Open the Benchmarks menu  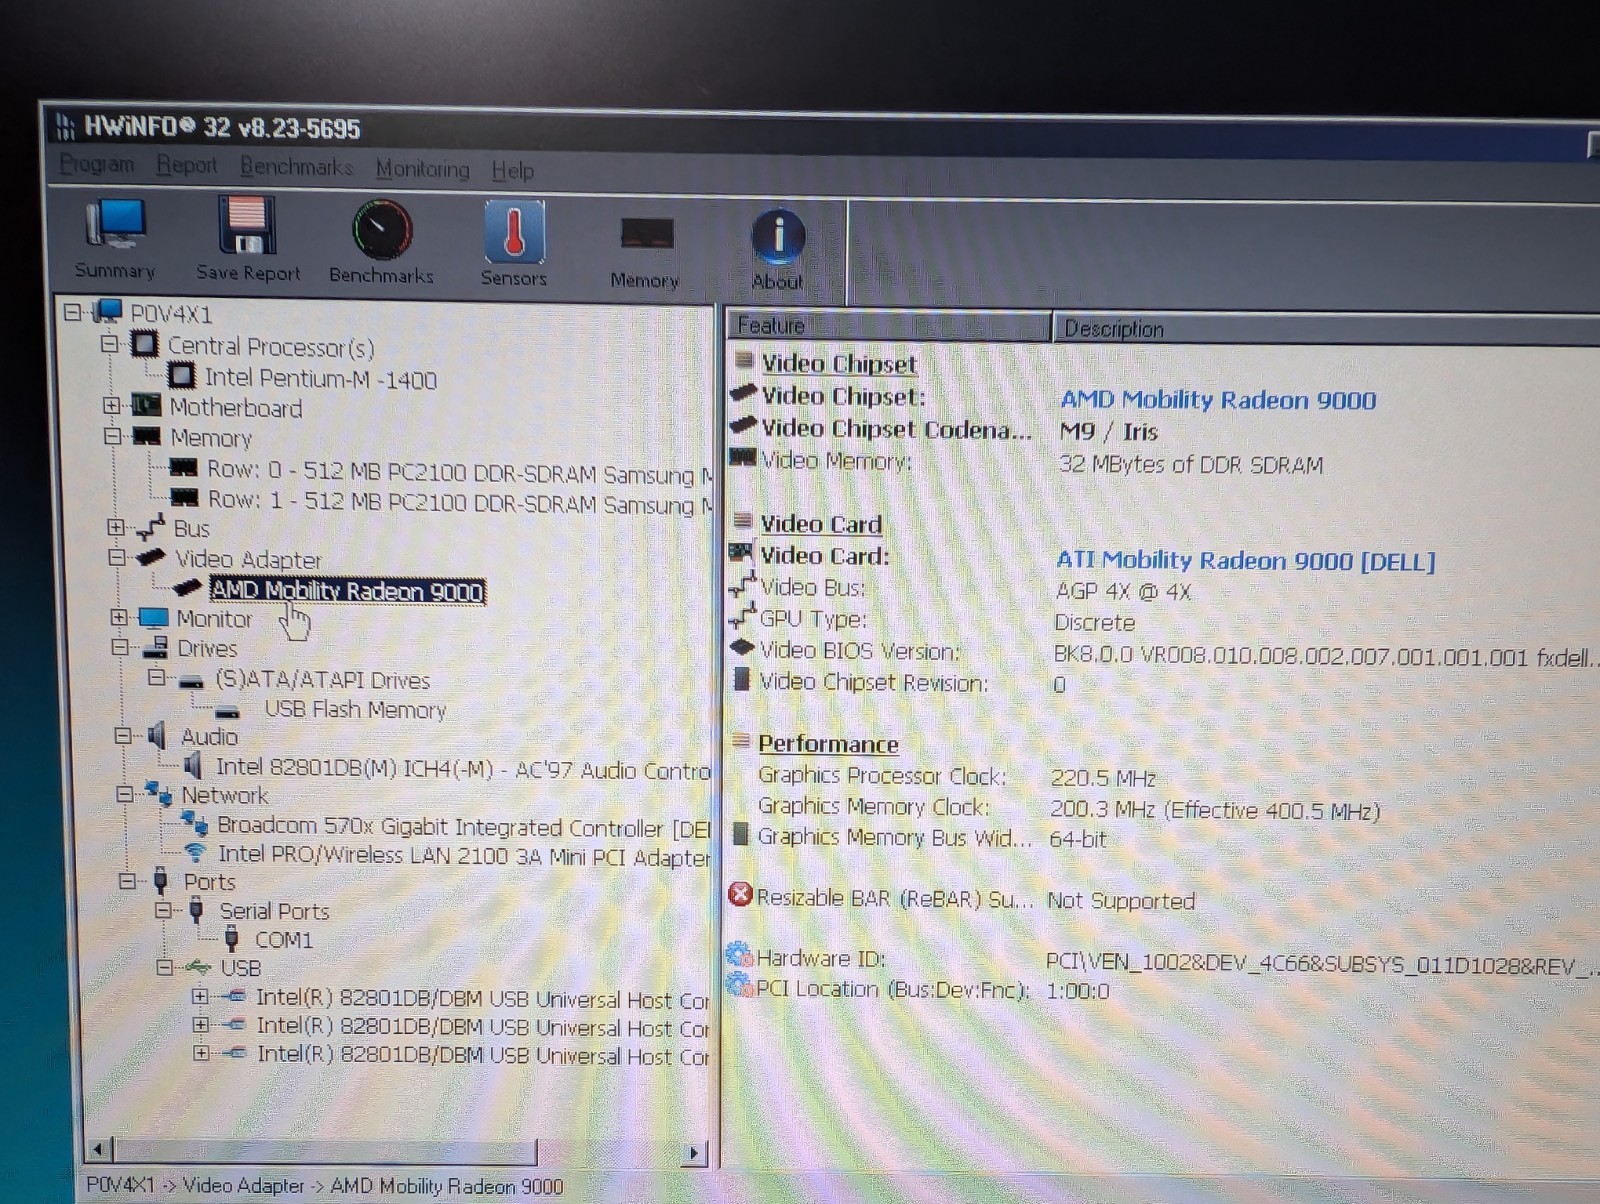(296, 167)
